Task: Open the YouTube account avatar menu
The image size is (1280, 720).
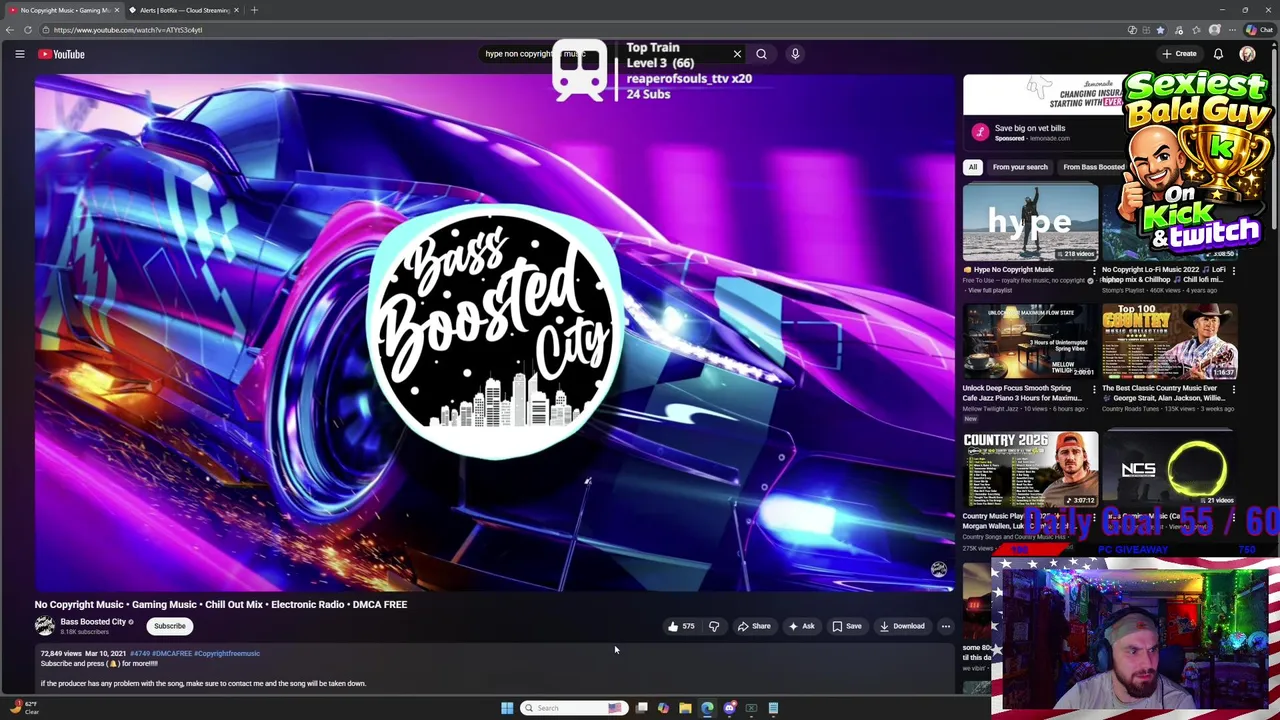Action: pos(1247,54)
